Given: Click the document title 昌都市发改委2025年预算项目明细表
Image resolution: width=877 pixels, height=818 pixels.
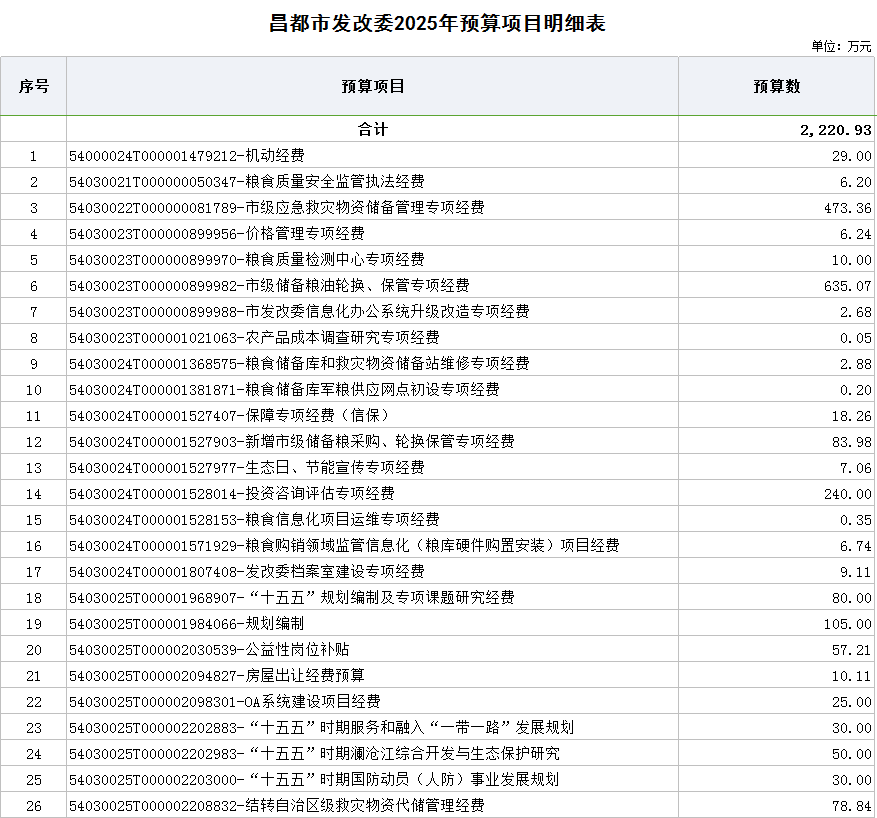Looking at the screenshot, I should pyautogui.click(x=438, y=23).
